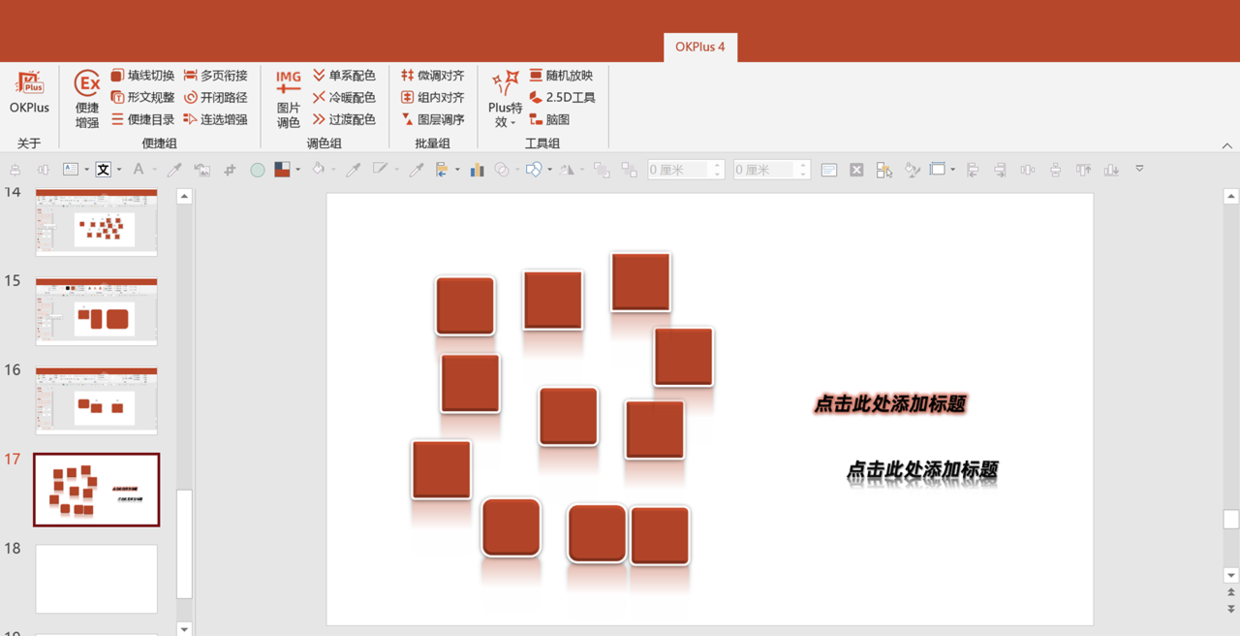Image resolution: width=1240 pixels, height=636 pixels.
Task: Click the slide editor scroll up arrow
Action: 1231,197
